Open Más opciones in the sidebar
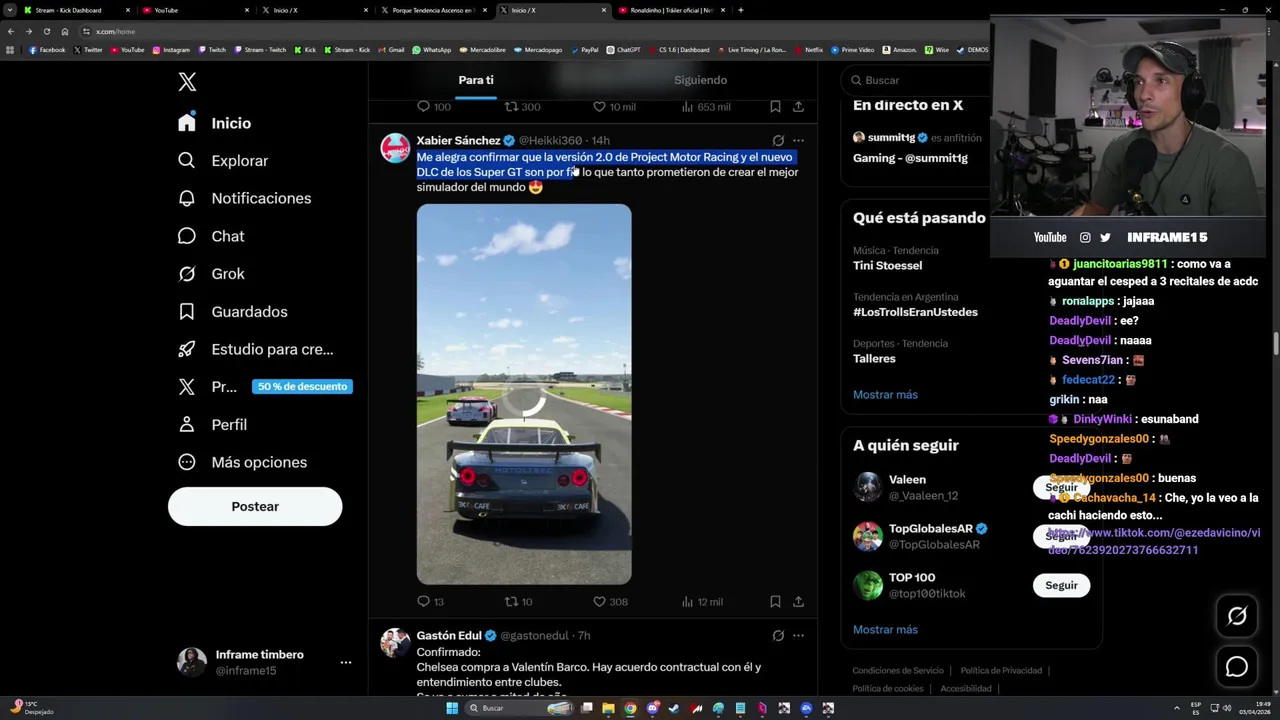1280x720 pixels. pyautogui.click(x=242, y=462)
